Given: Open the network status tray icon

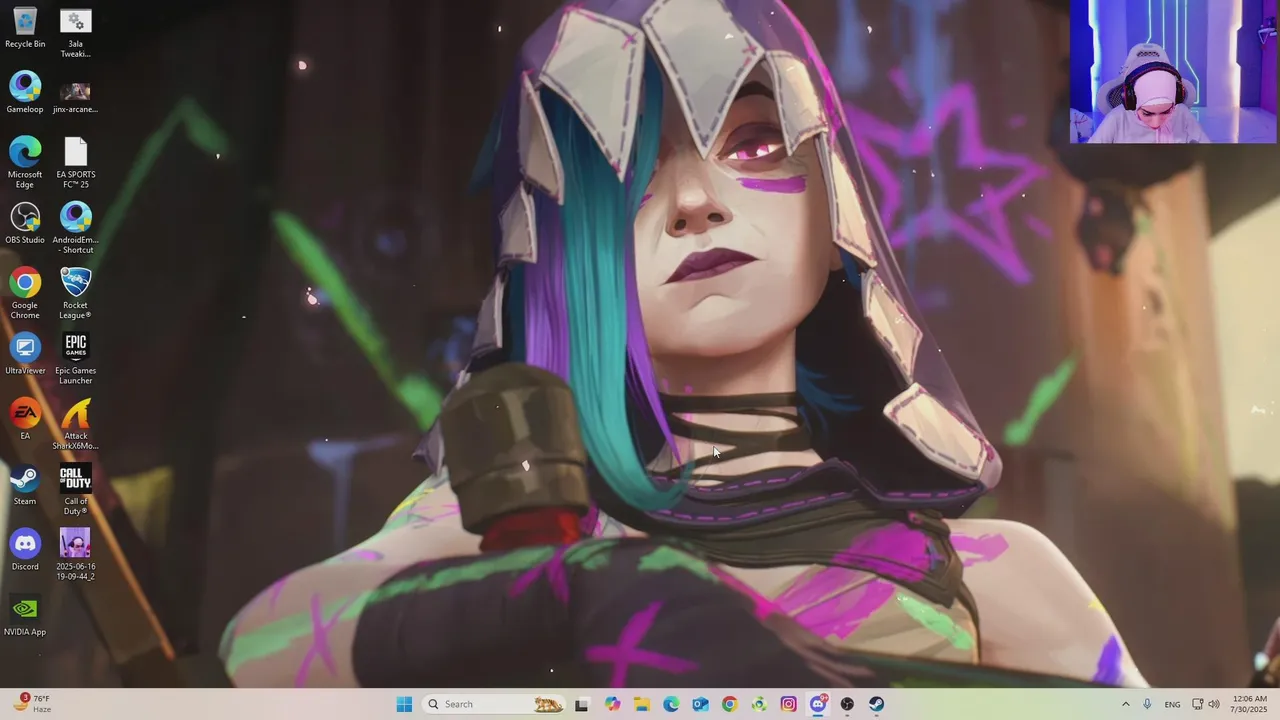Looking at the screenshot, I should pyautogui.click(x=1198, y=704).
